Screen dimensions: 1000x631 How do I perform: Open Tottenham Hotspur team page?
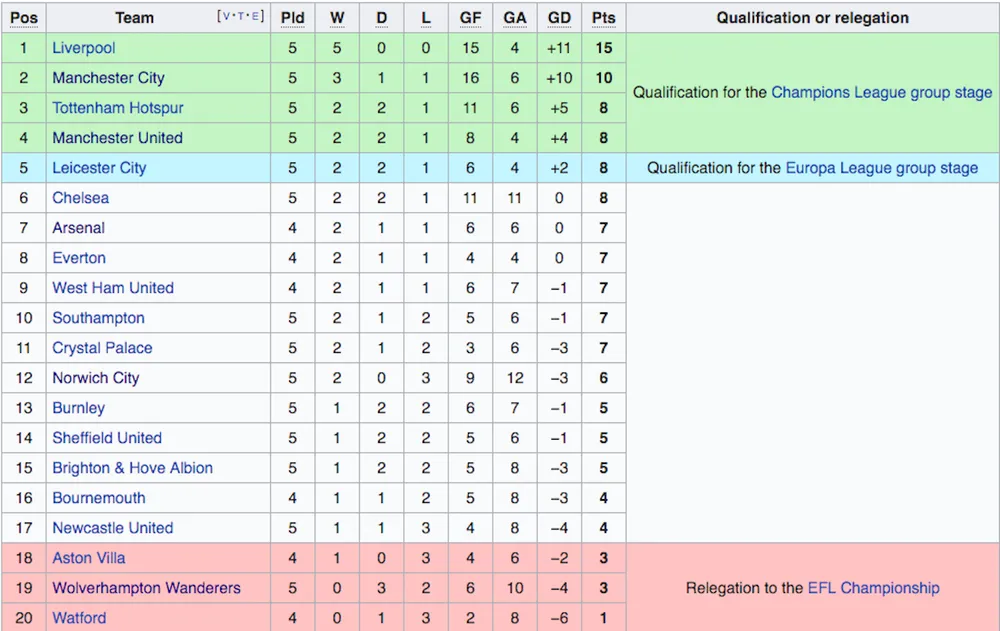pyautogui.click(x=118, y=108)
